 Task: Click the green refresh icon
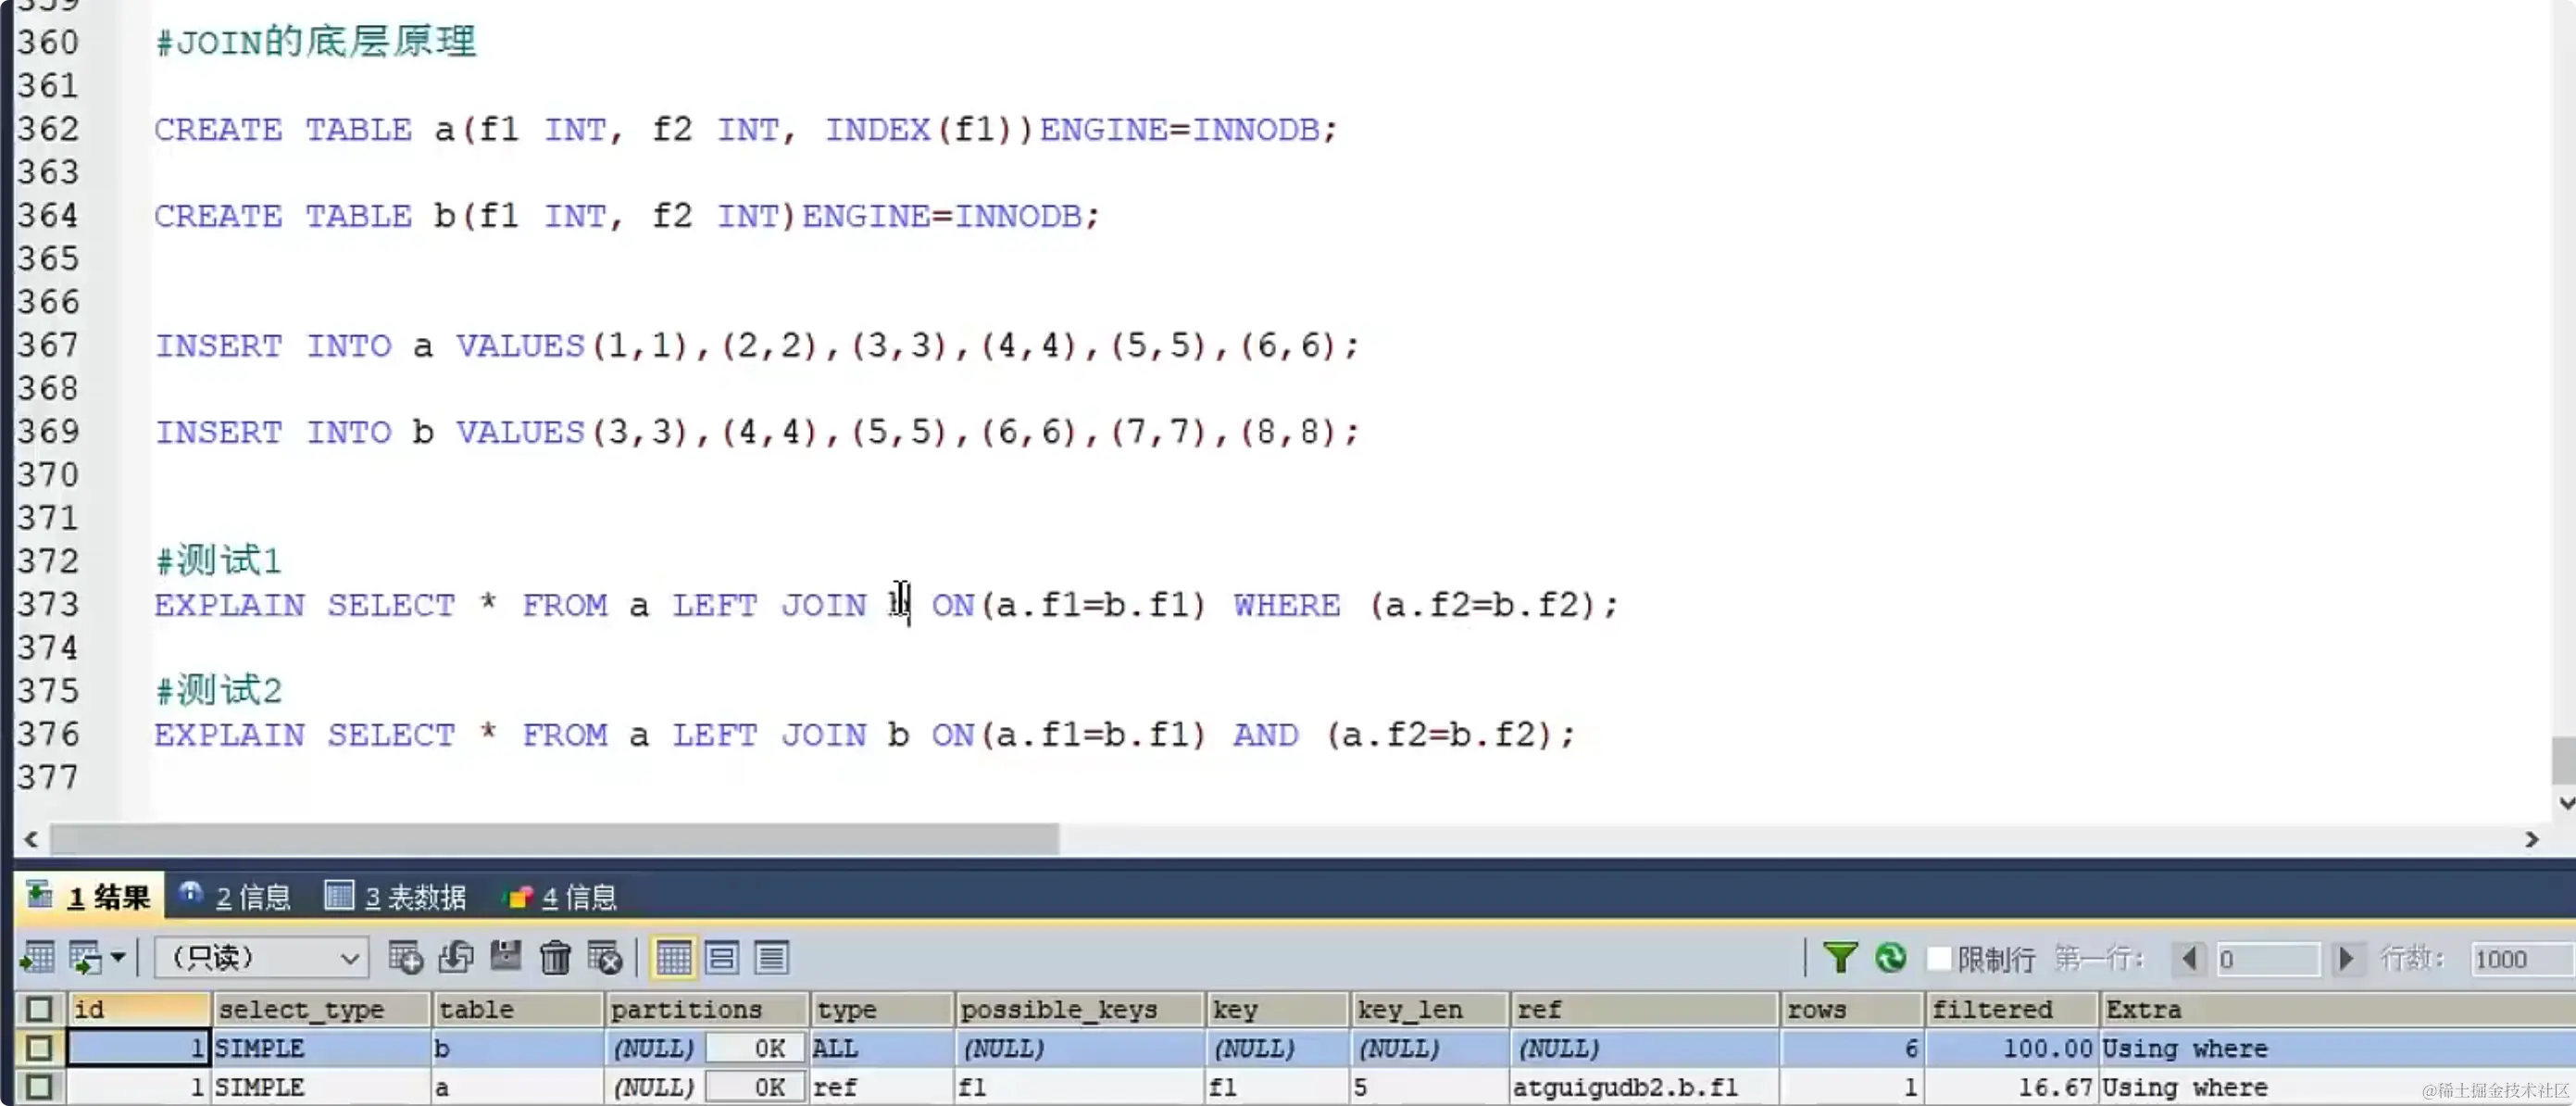1890,958
